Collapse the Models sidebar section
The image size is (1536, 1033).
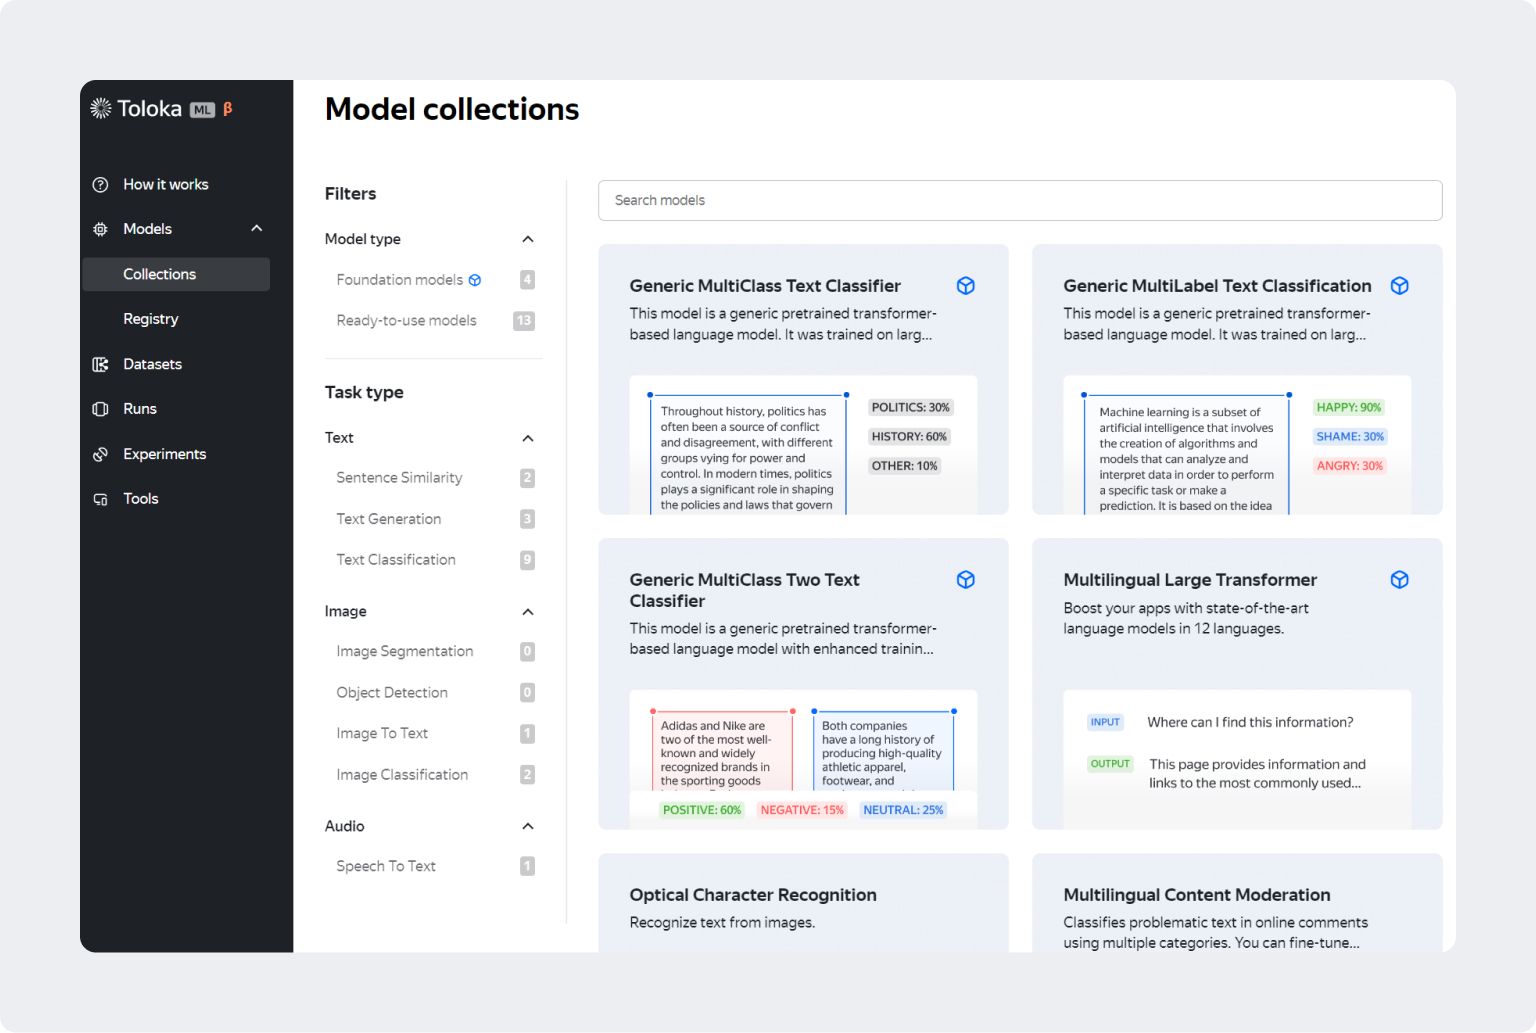(257, 228)
